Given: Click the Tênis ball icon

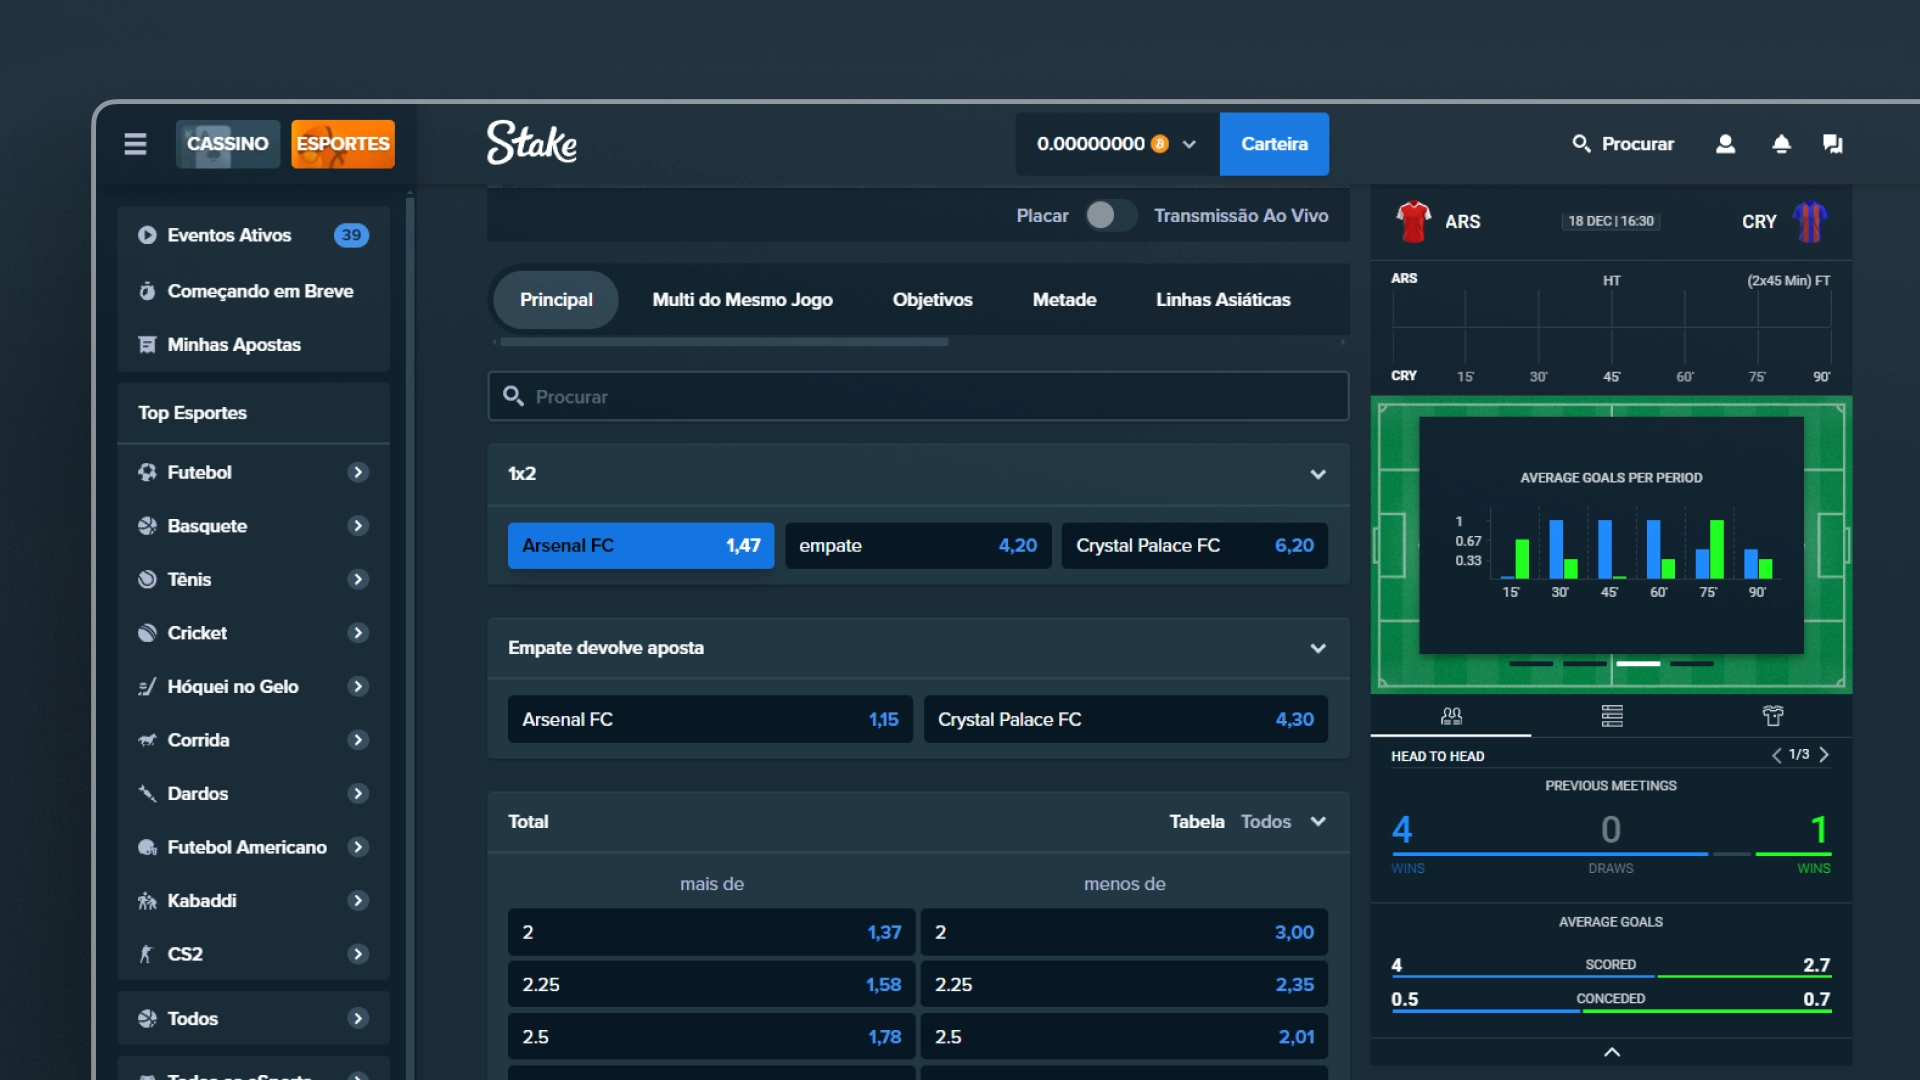Looking at the screenshot, I should click(x=147, y=579).
